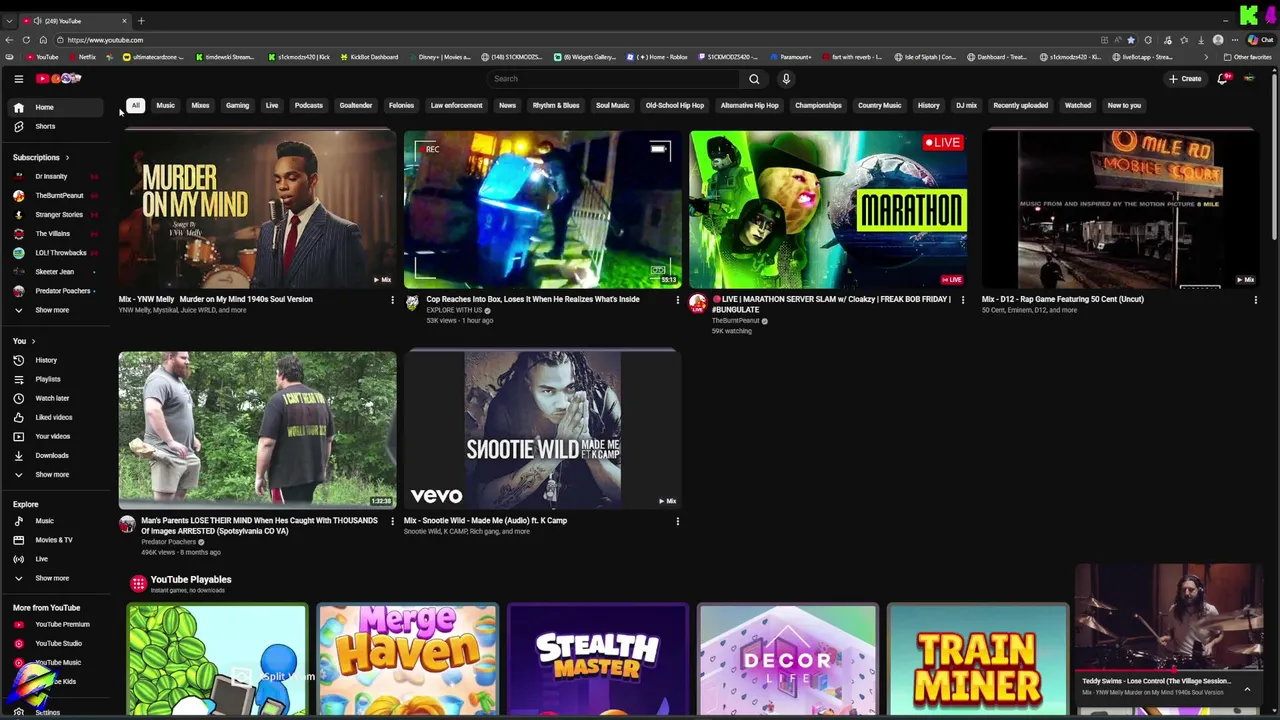The width and height of the screenshot is (1280, 720).
Task: Open Downloads in the sidebar
Action: coord(56,455)
